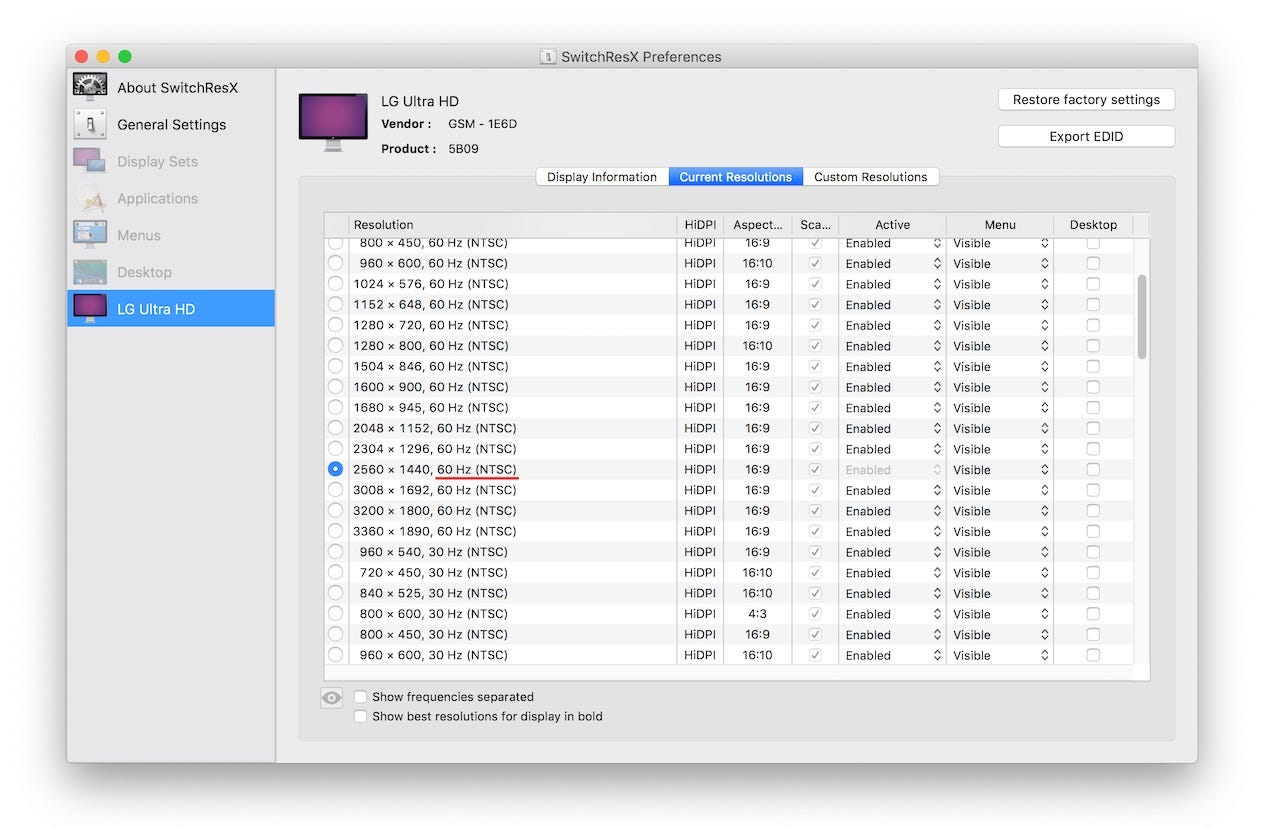Screen dimensions: 1280x827
Task: Click the 4:3 aspect cell for 800 × 600
Action: (x=757, y=614)
